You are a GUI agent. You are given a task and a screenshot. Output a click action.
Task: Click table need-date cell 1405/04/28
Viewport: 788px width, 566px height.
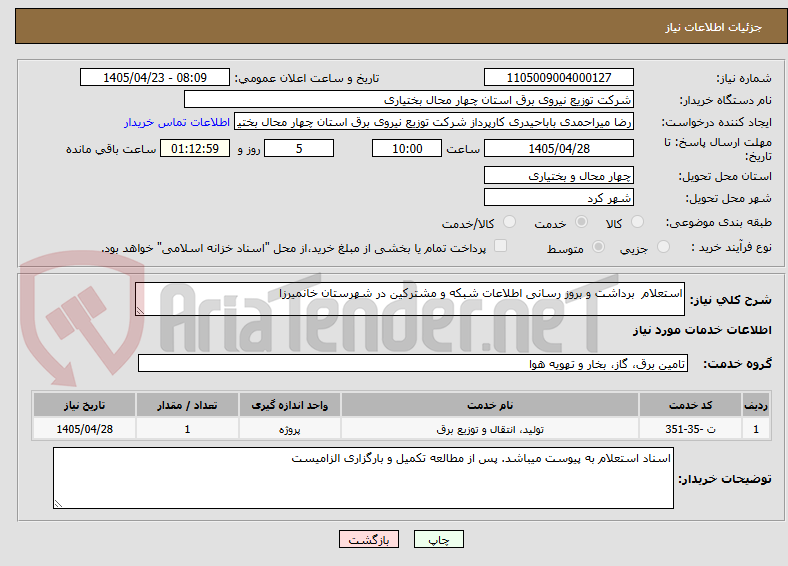pyautogui.click(x=84, y=429)
